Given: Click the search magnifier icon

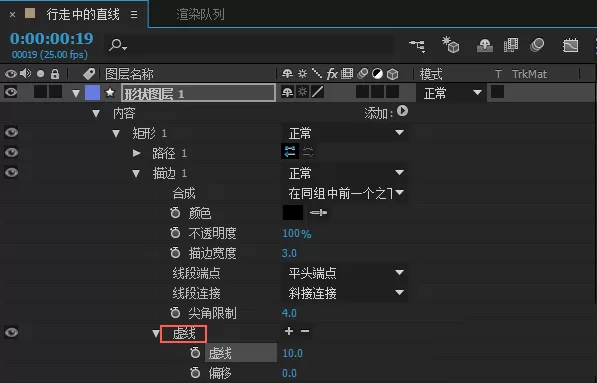Looking at the screenshot, I should (117, 45).
